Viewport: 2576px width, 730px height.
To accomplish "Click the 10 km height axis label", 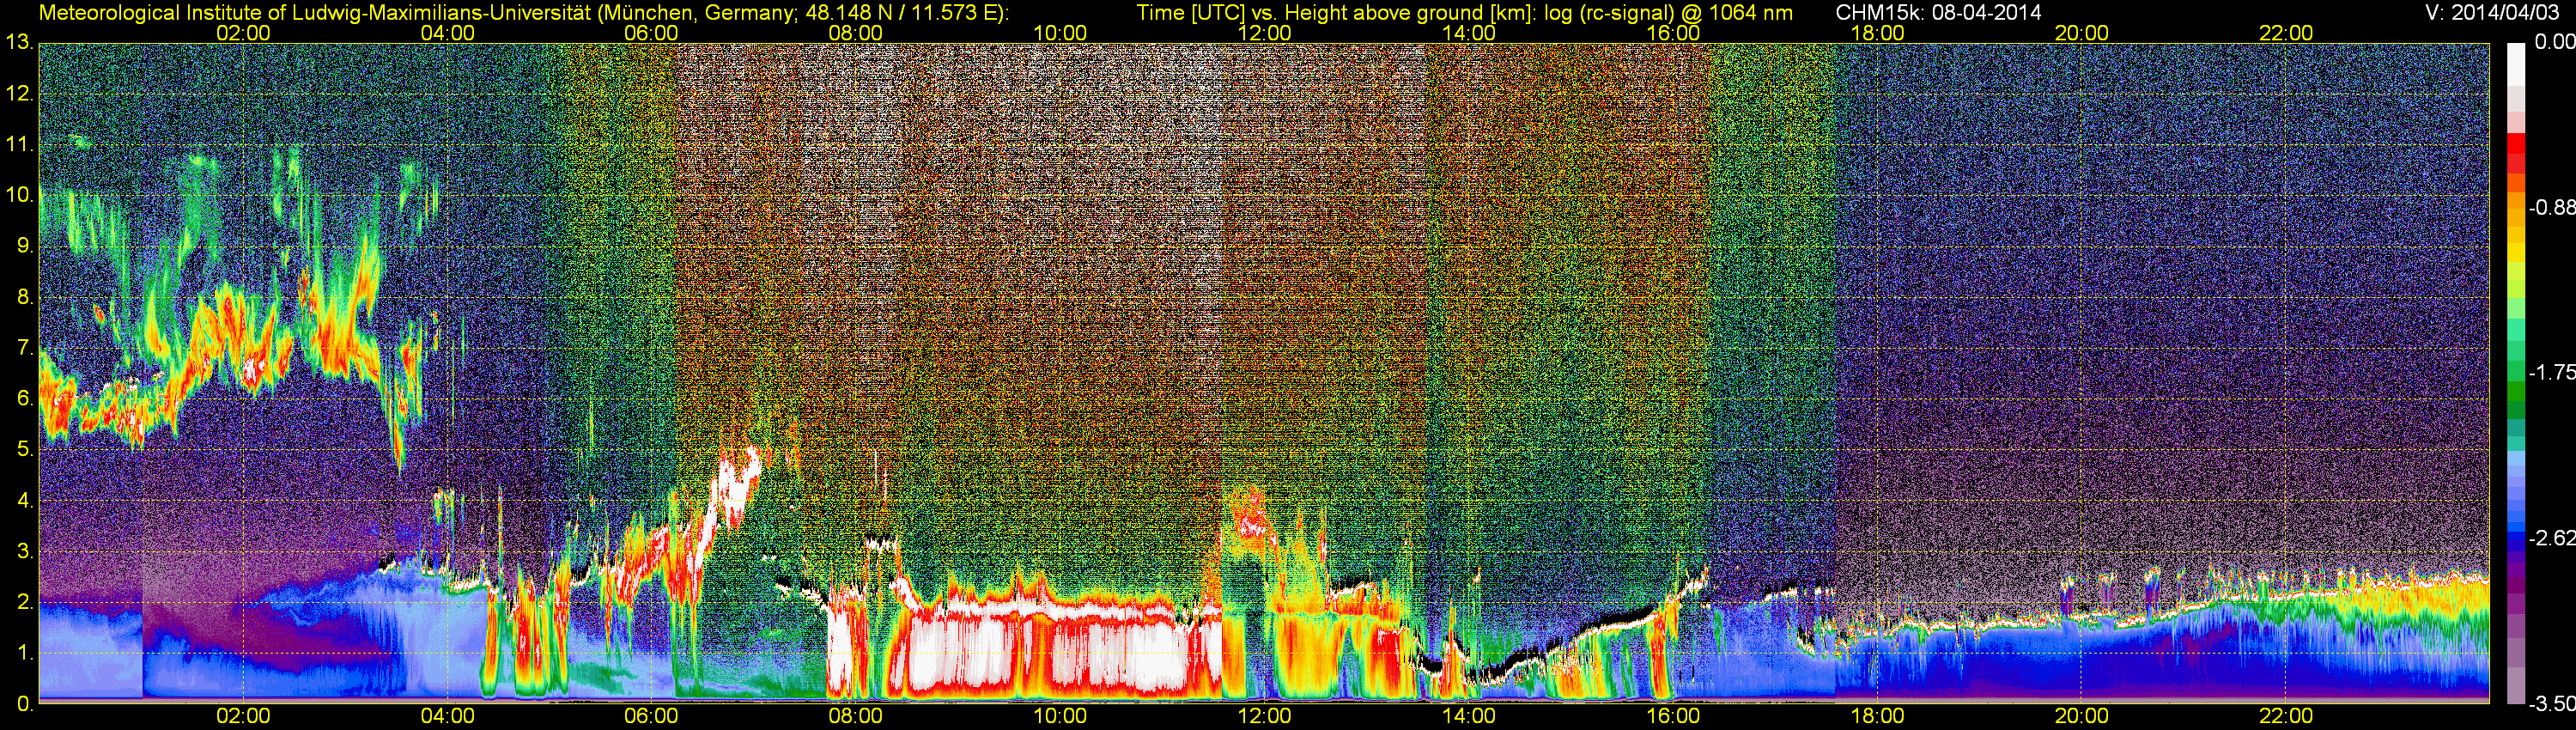I will pos(18,195).
